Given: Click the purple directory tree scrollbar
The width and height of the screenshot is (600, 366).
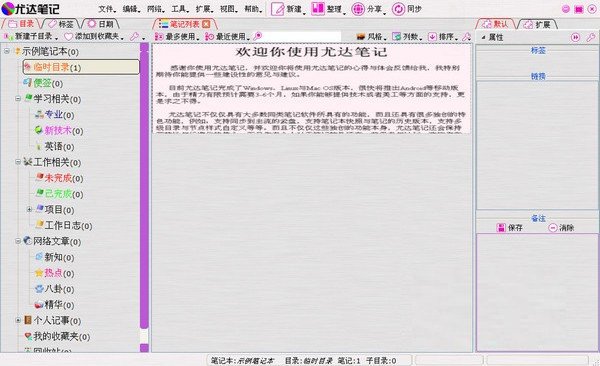Looking at the screenshot, I should [144, 186].
